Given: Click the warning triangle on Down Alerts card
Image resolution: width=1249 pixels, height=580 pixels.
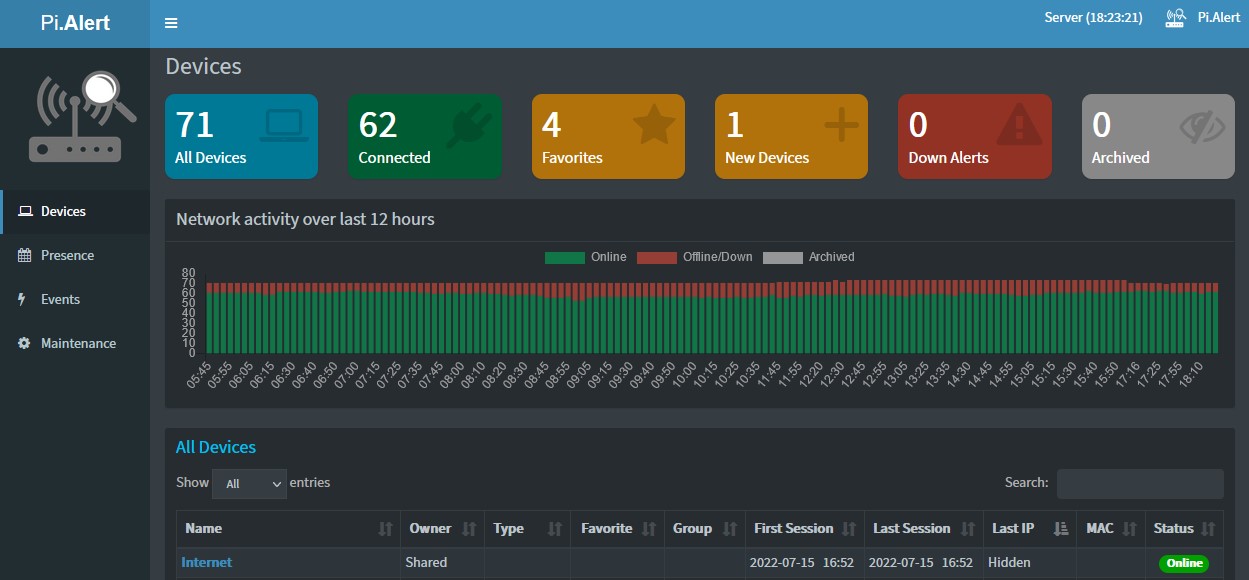Looking at the screenshot, I should [x=1019, y=125].
